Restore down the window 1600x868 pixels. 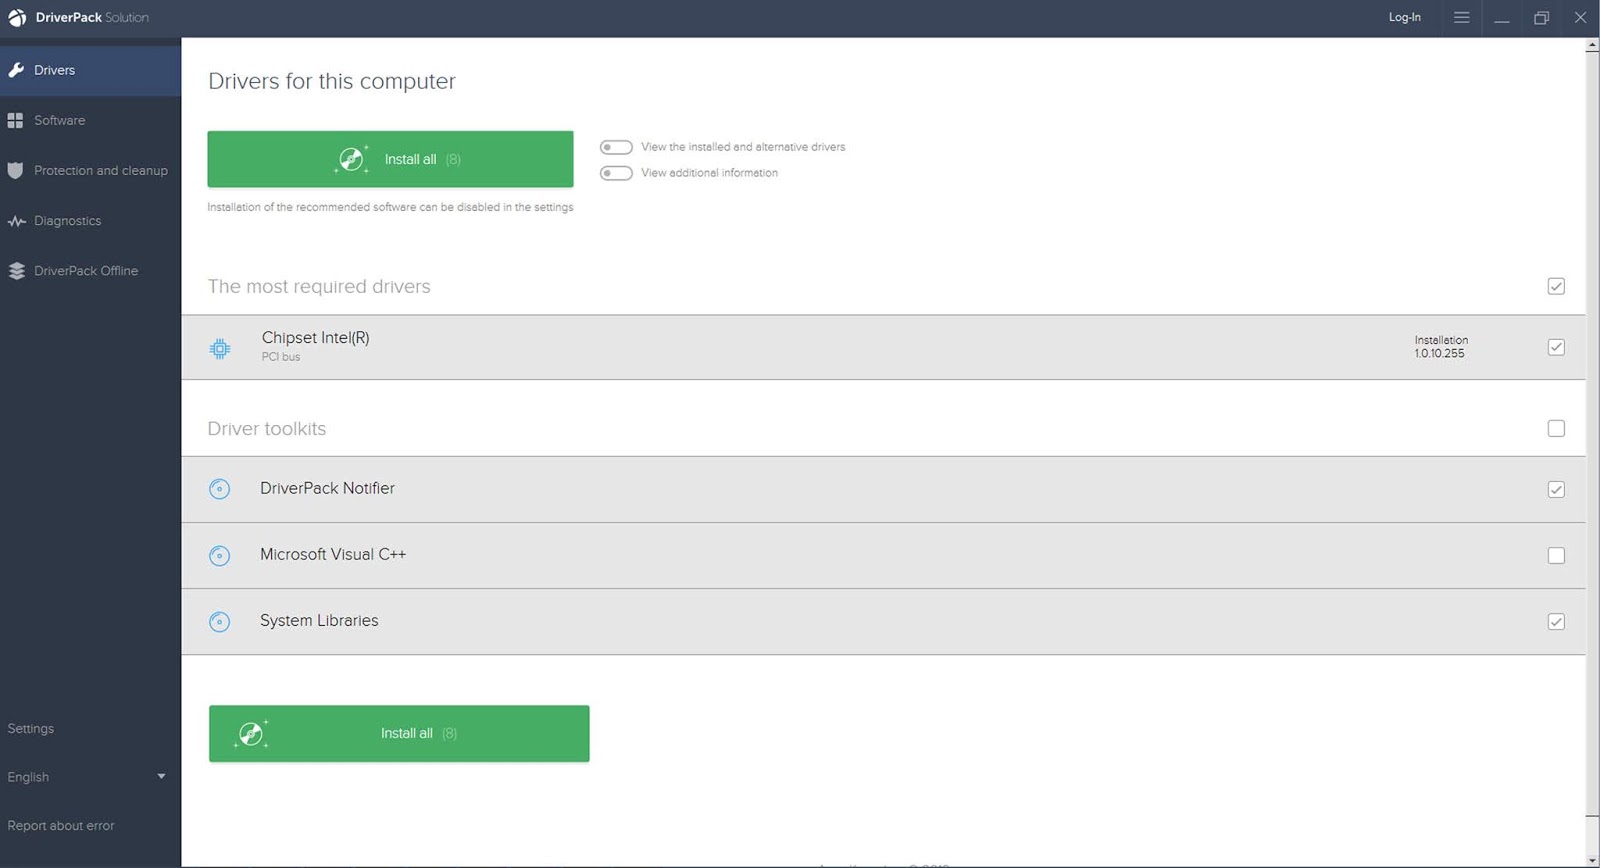click(1541, 18)
